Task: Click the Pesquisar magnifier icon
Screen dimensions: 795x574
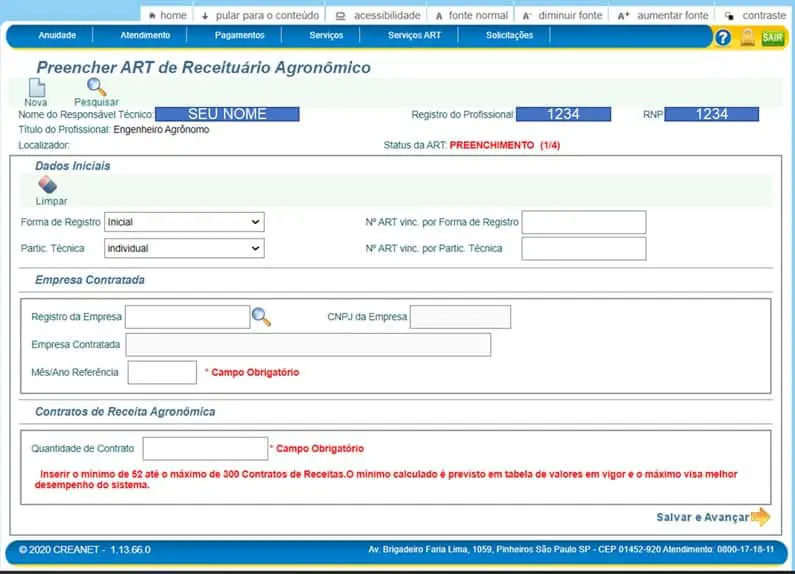Action: (x=96, y=87)
